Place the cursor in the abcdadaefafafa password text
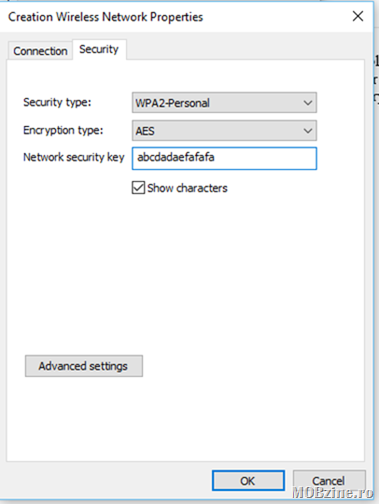Viewport: 379px width, 504px height. click(176, 157)
